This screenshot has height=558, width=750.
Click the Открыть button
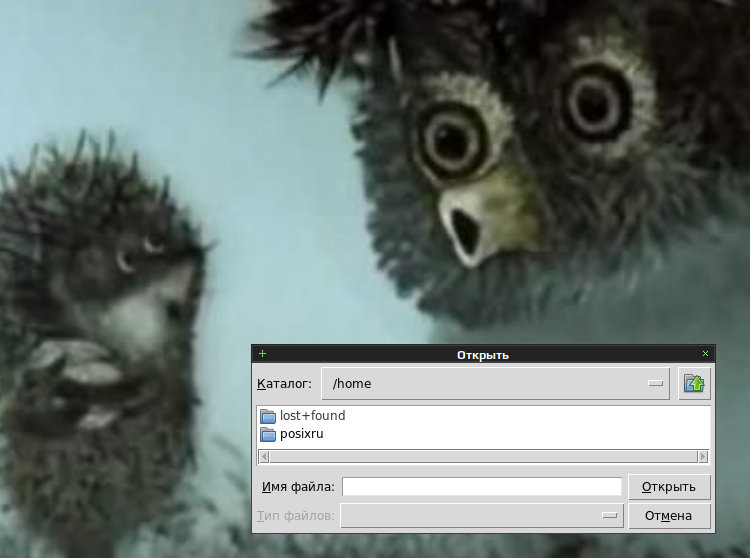(x=669, y=487)
